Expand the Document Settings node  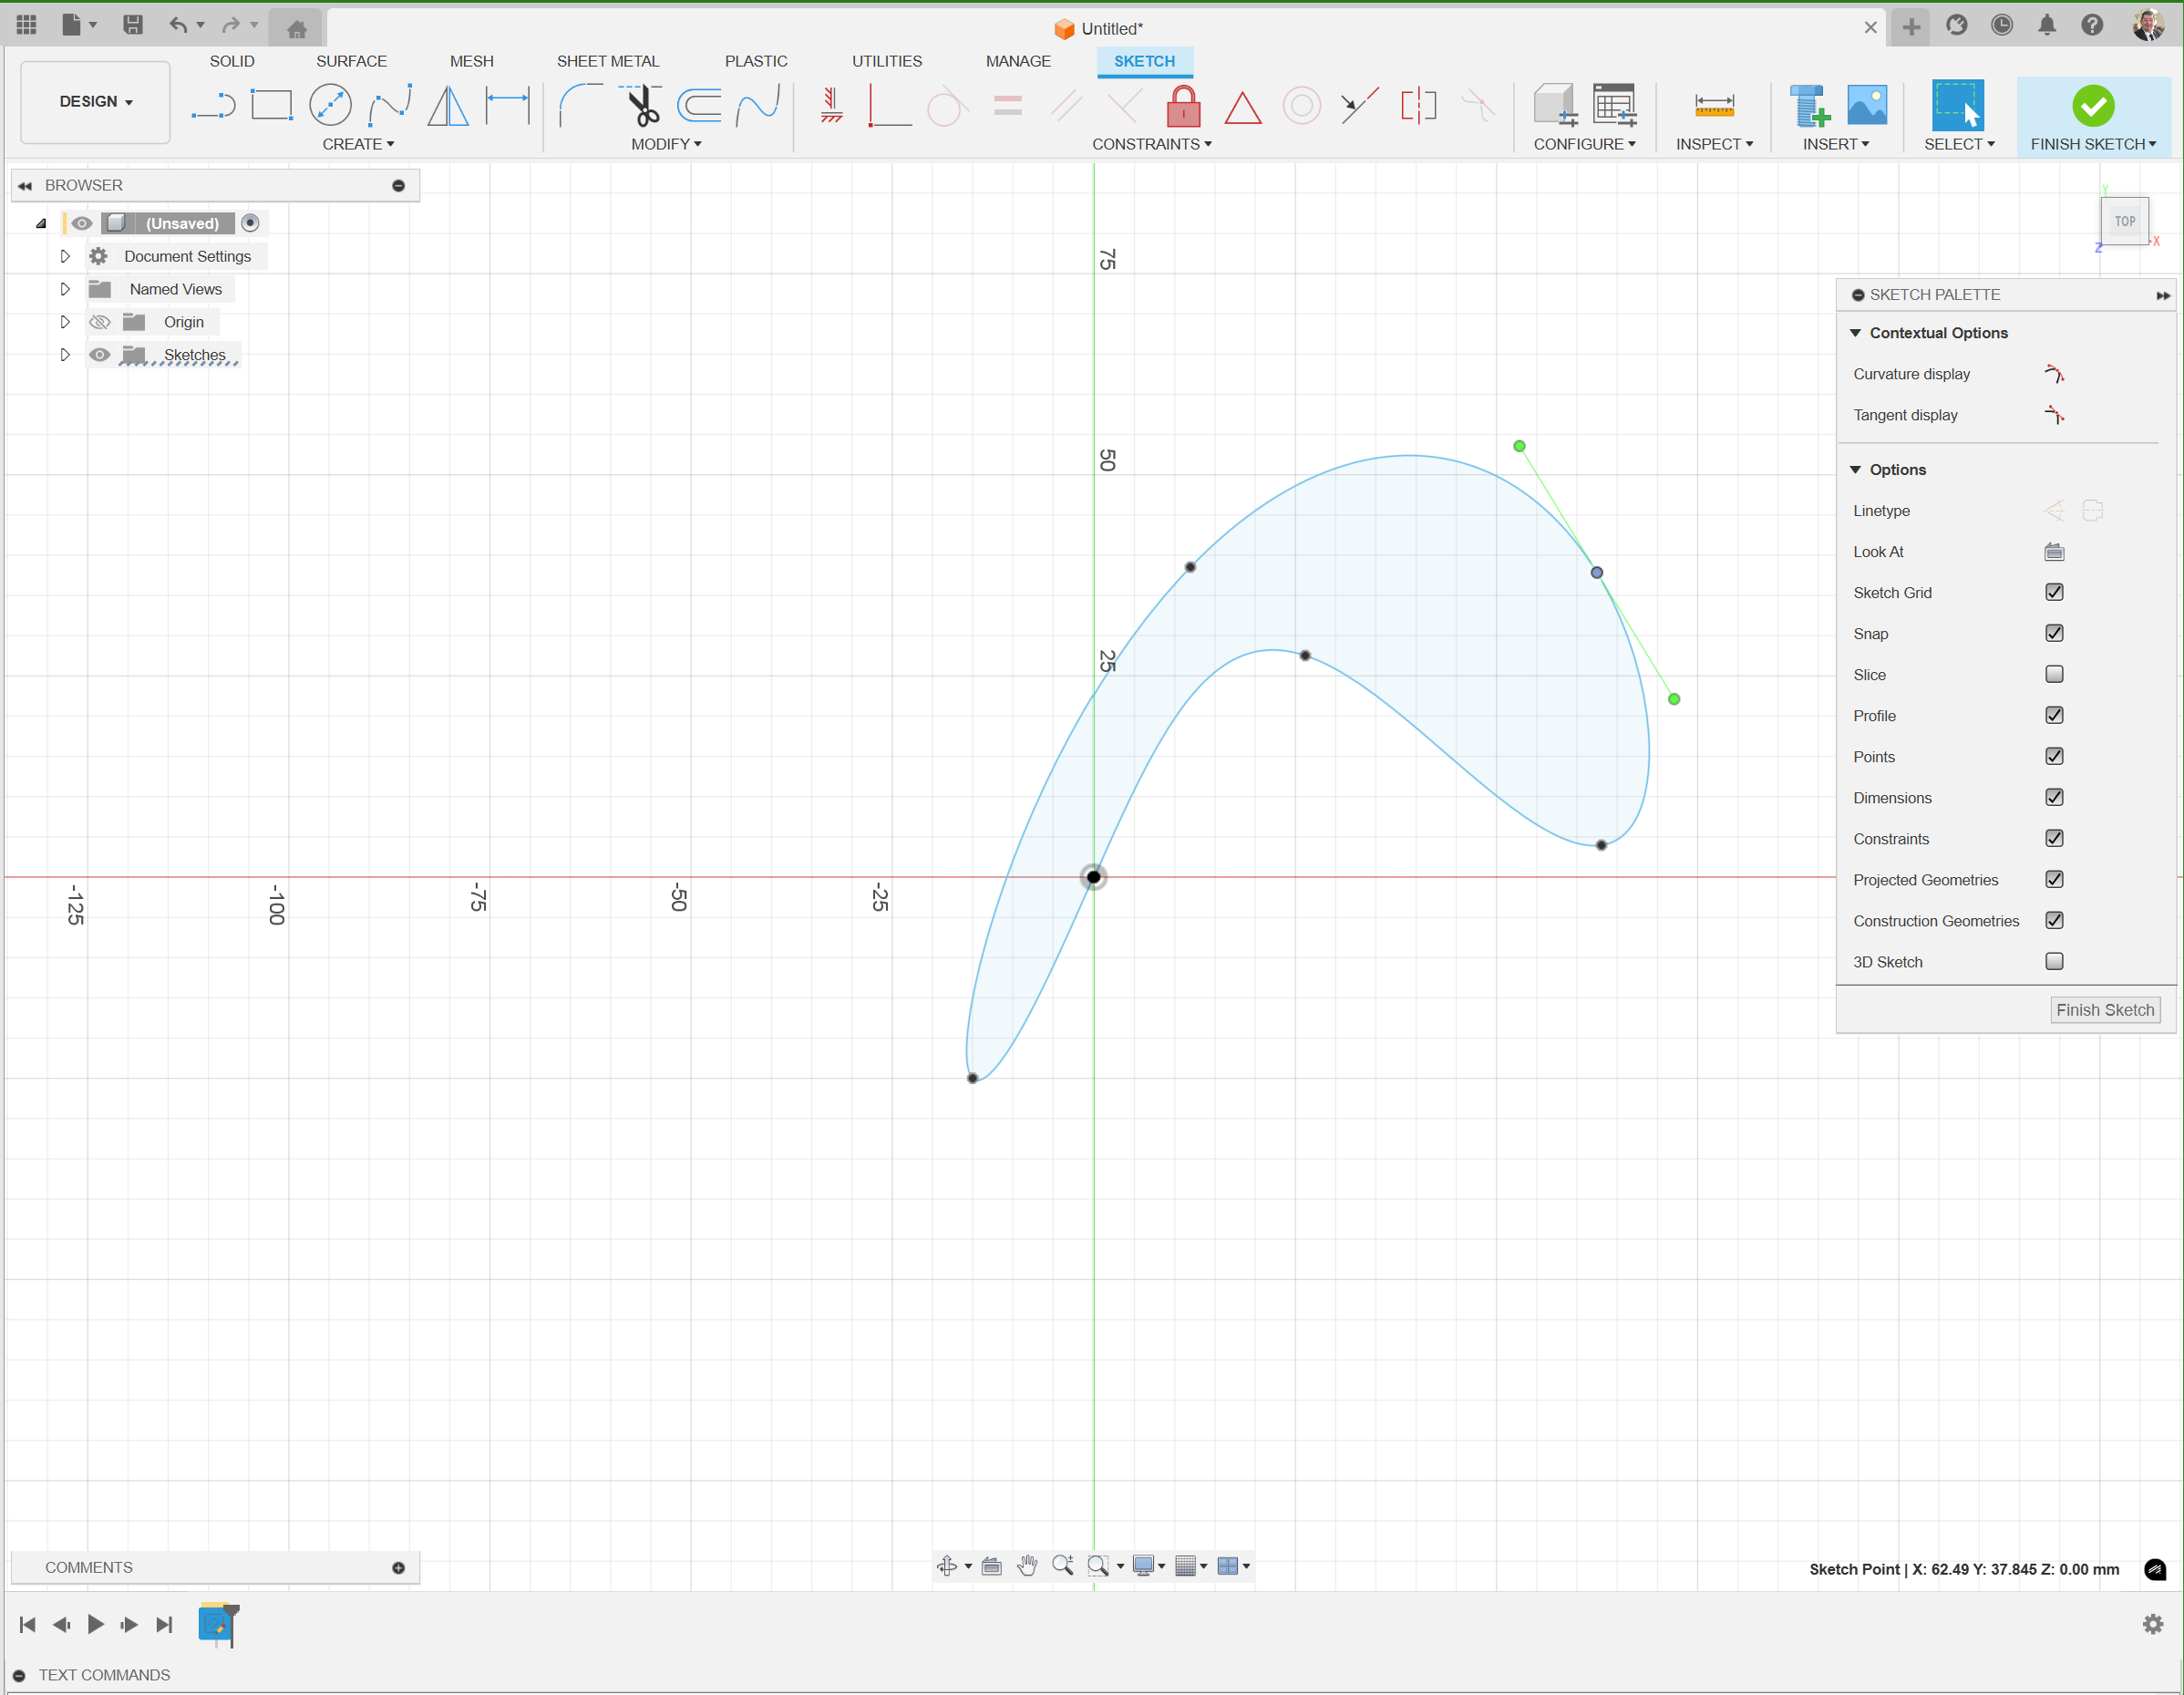tap(65, 257)
